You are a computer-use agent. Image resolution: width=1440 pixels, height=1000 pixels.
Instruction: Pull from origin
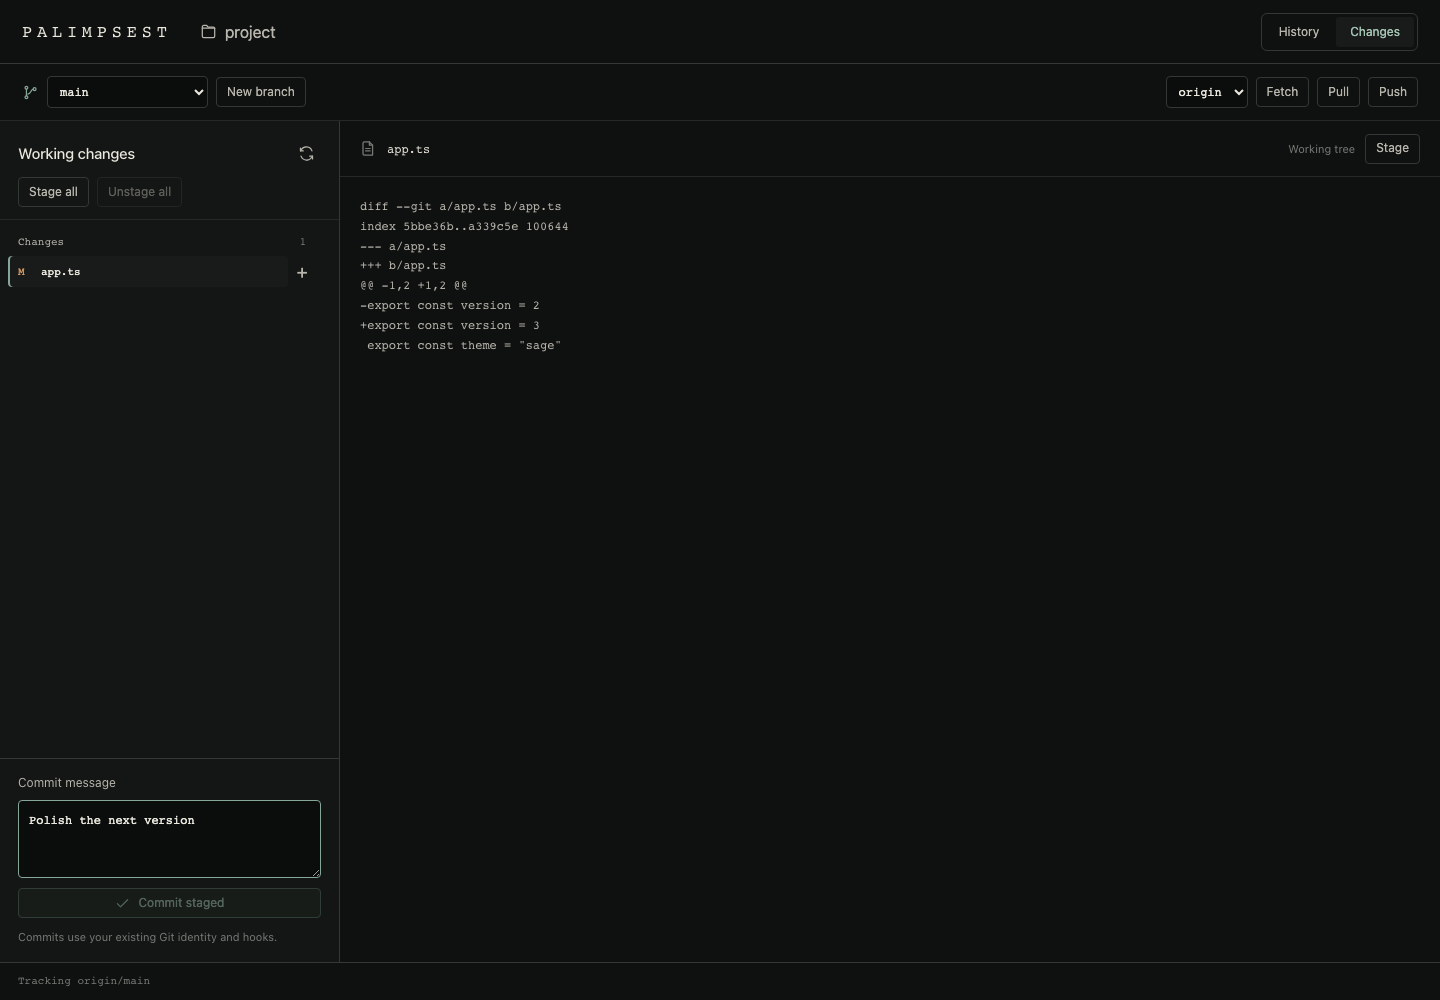tap(1338, 92)
